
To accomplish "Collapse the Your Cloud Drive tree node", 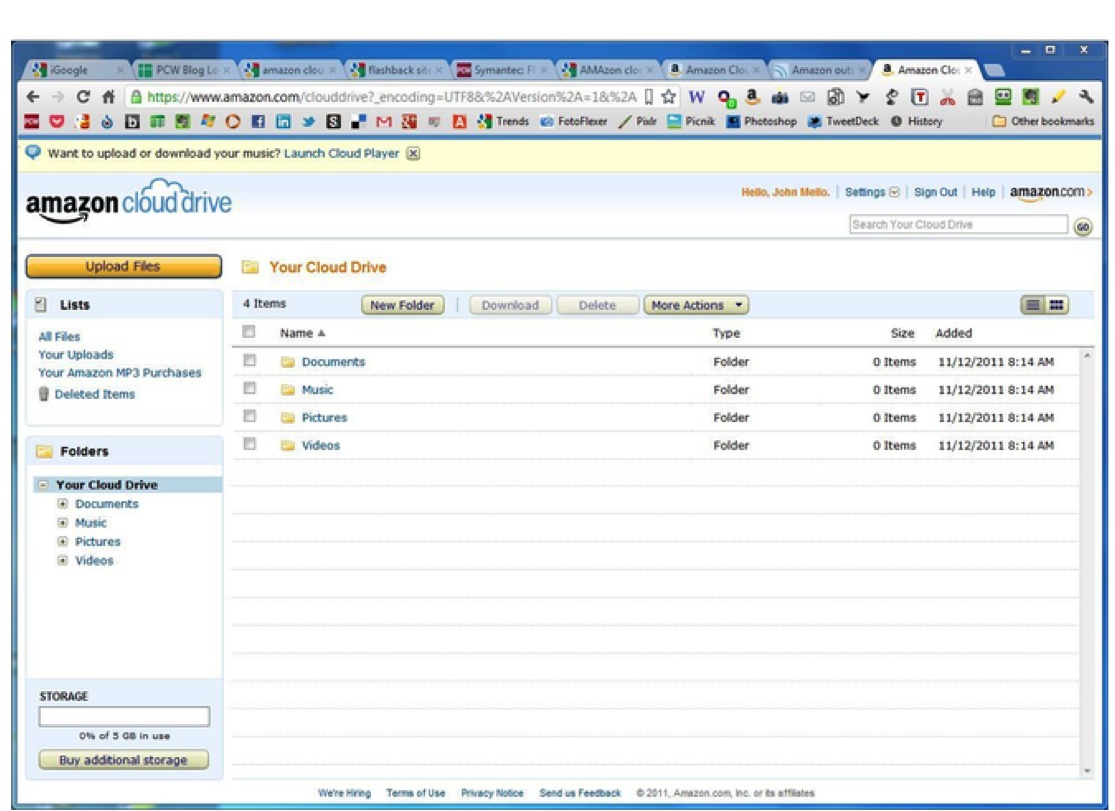I will pos(43,484).
